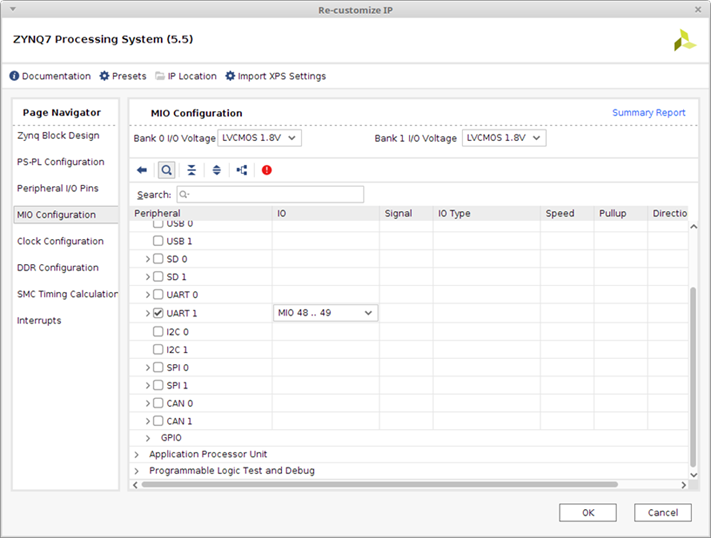
Task: Click the back arrow toolbar icon
Action: coord(142,170)
